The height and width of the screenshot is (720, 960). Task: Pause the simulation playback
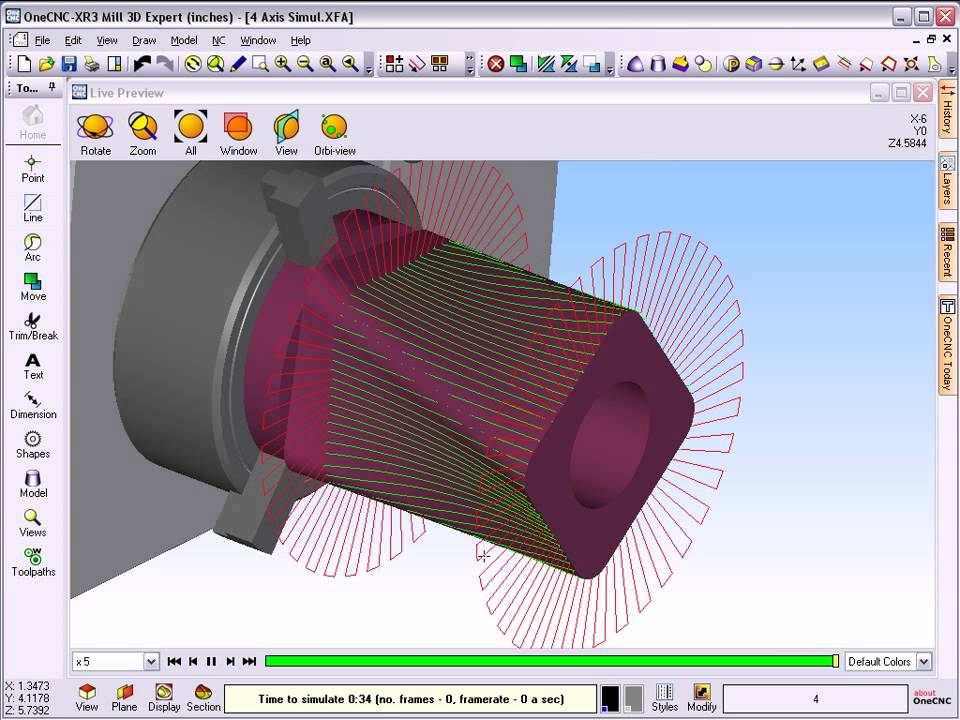pos(211,662)
